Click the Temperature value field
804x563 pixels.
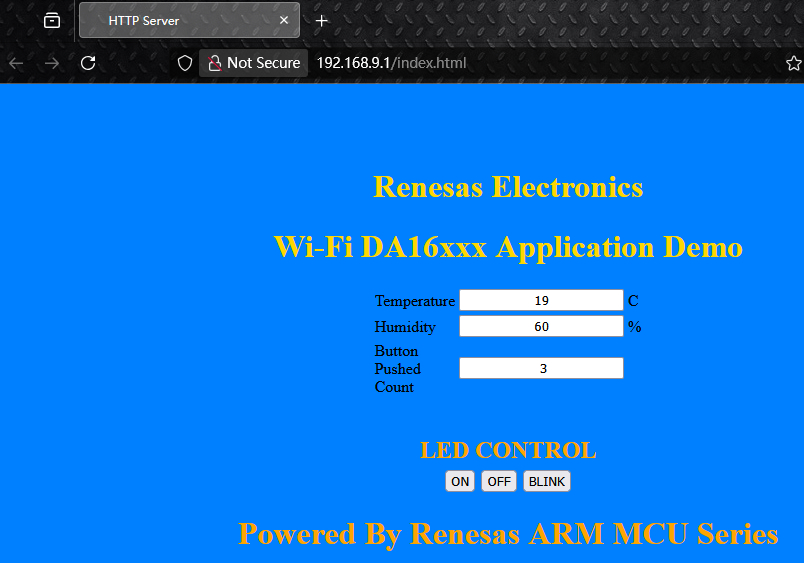pos(541,300)
